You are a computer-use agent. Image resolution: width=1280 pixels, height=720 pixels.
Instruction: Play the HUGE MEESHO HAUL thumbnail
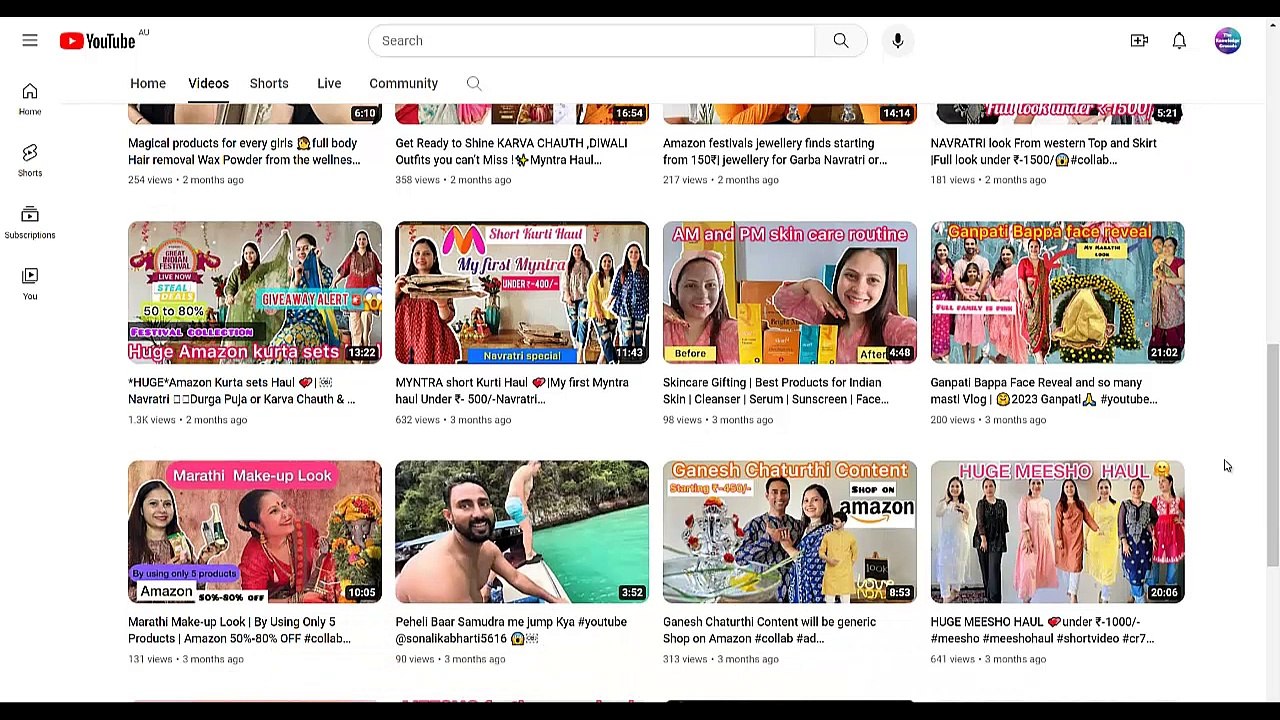(1058, 532)
